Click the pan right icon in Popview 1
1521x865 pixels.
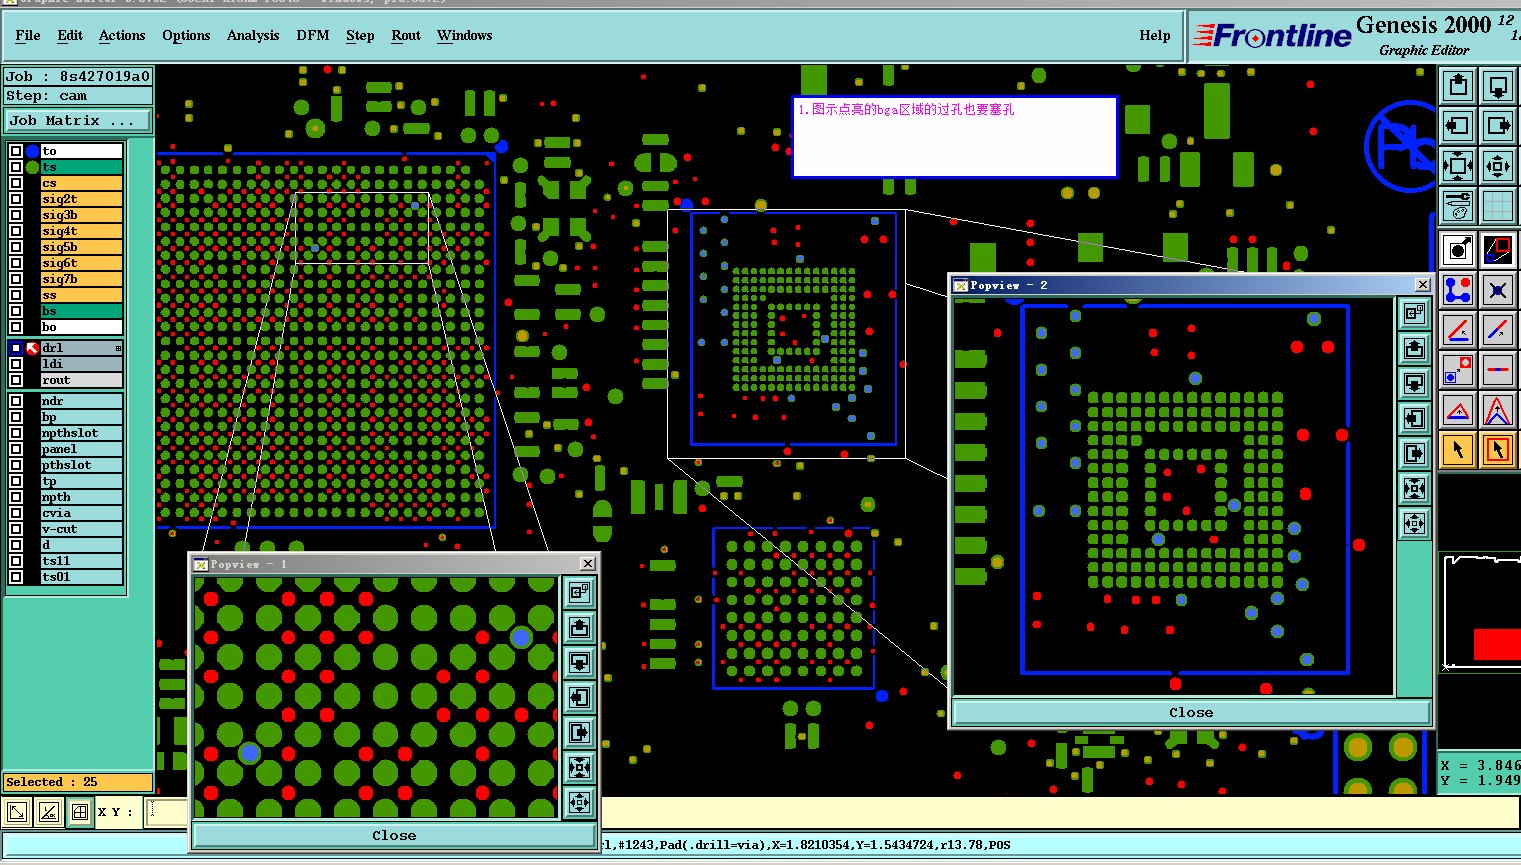[x=579, y=732]
